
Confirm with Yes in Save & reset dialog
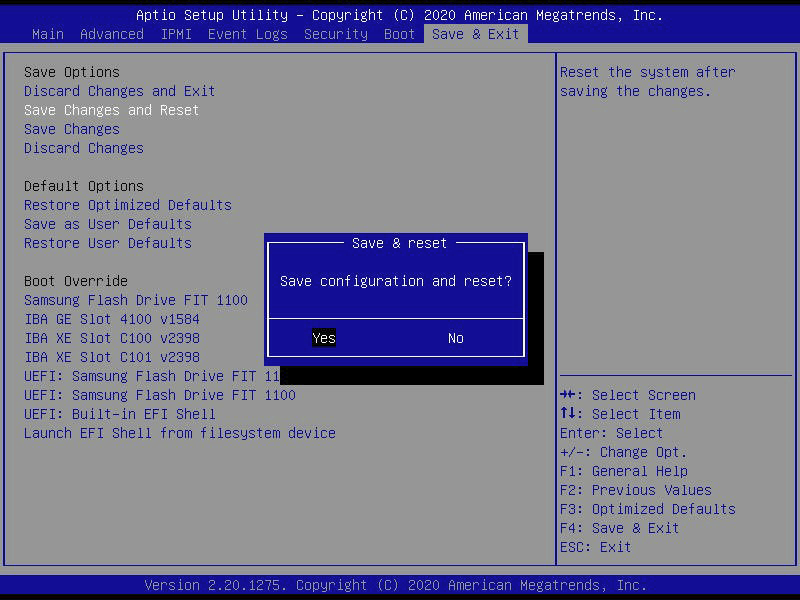point(324,338)
